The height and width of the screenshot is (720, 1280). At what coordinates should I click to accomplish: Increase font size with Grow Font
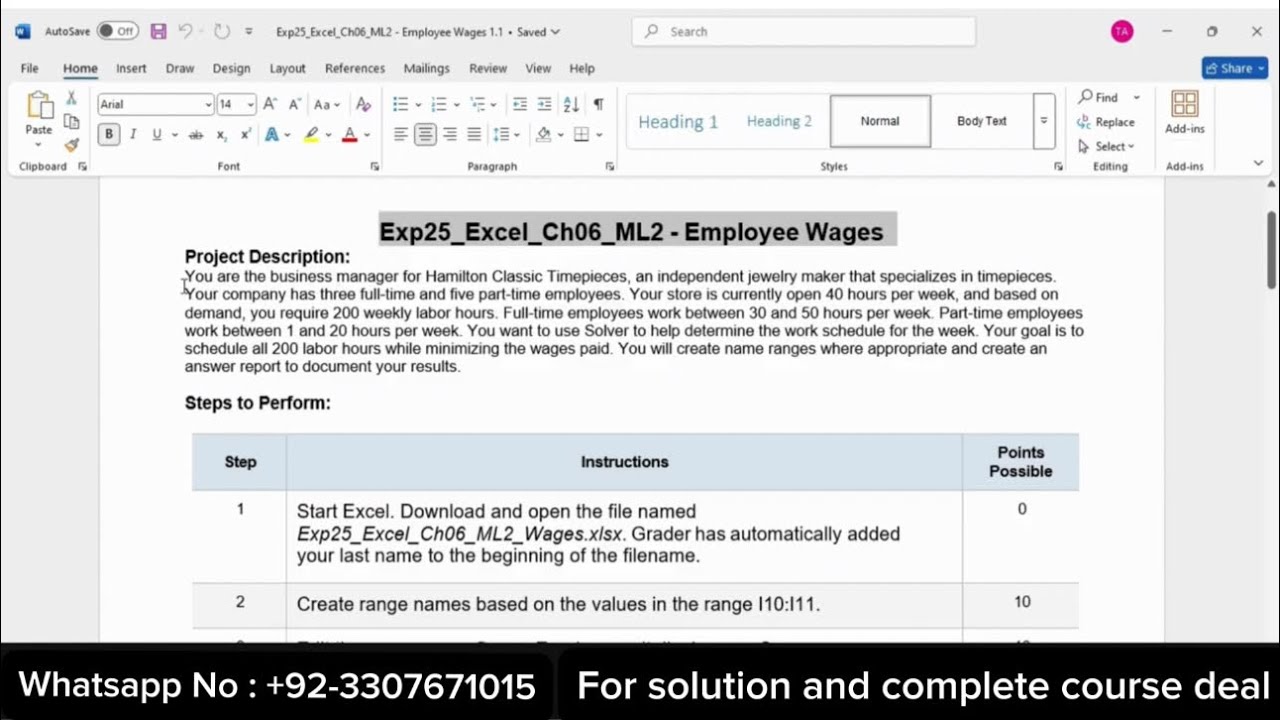270,104
